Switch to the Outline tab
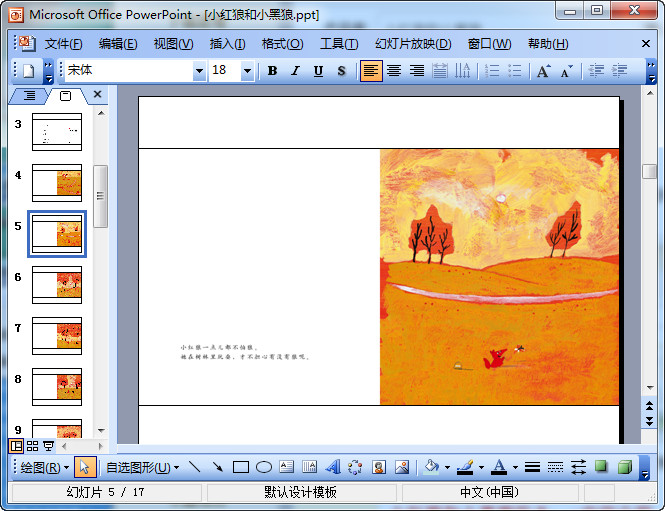The image size is (665, 511). click(29, 95)
